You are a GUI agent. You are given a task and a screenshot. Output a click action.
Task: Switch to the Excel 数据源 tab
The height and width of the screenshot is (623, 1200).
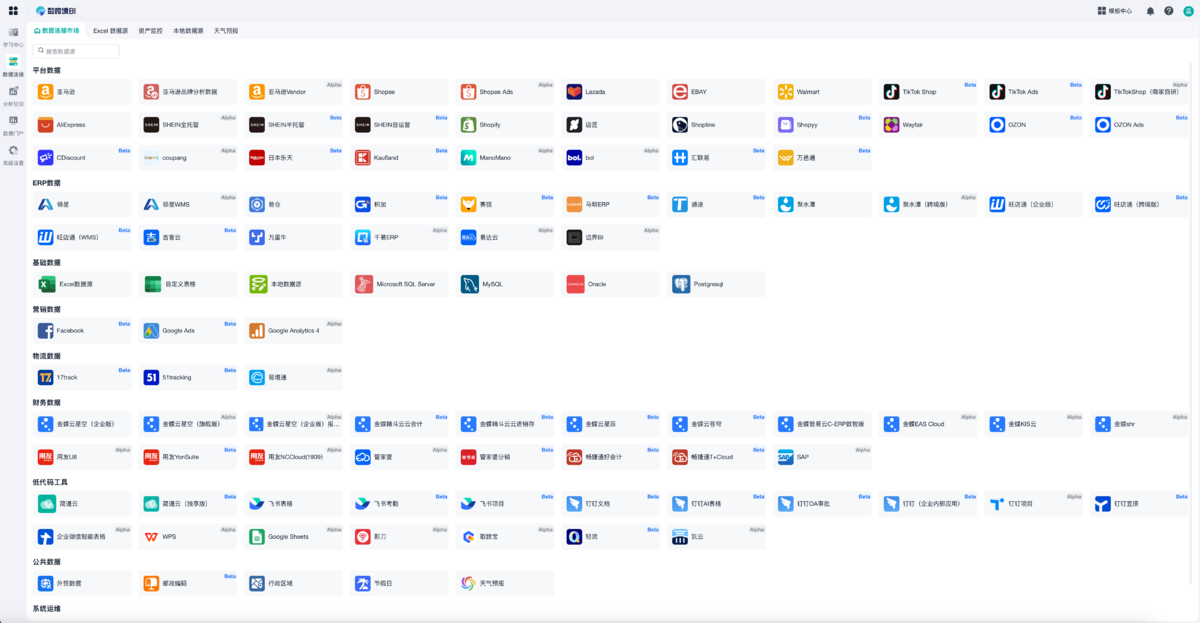click(111, 31)
